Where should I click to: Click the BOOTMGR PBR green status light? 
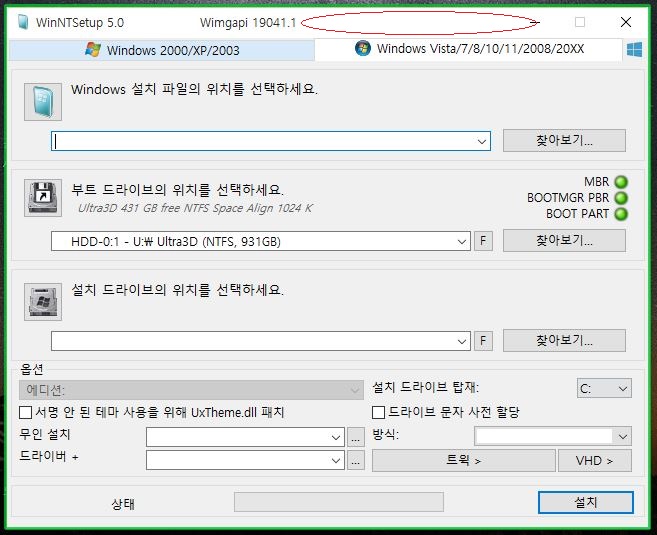point(621,198)
